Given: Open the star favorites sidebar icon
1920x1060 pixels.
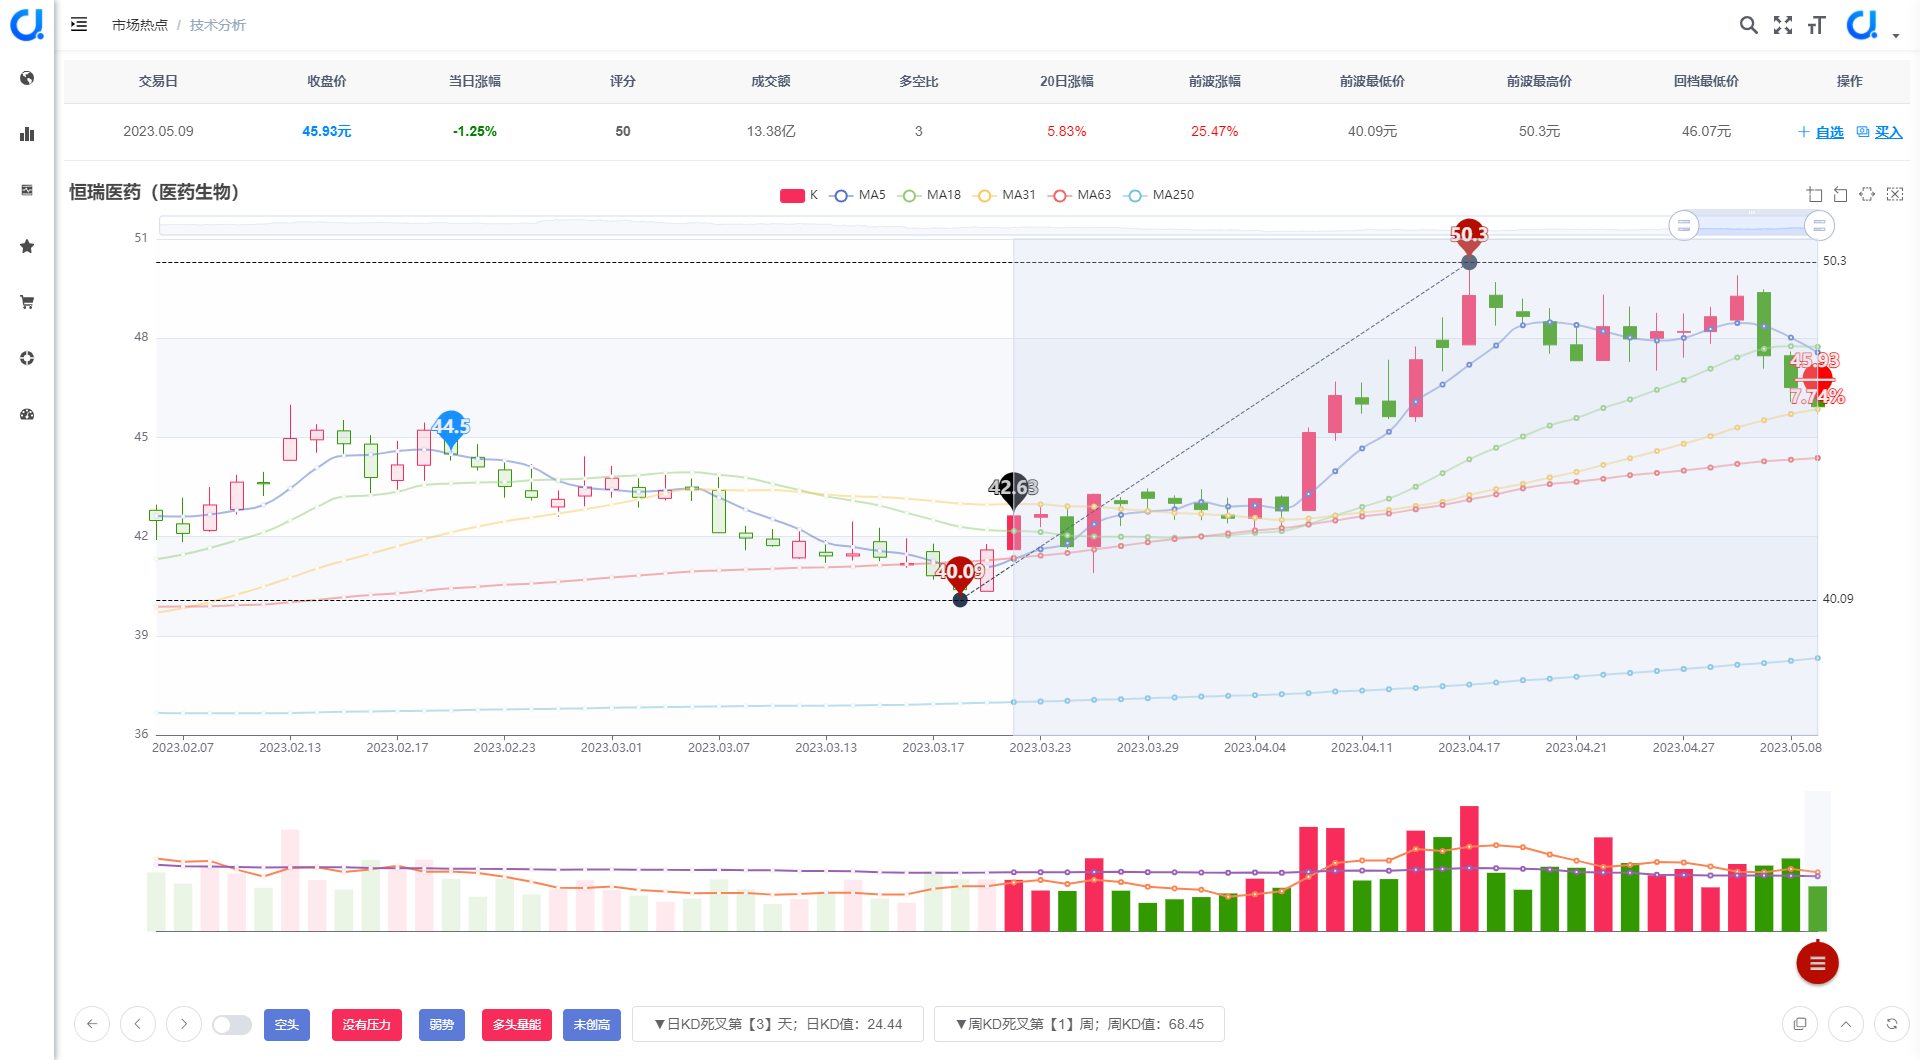Looking at the screenshot, I should point(27,246).
